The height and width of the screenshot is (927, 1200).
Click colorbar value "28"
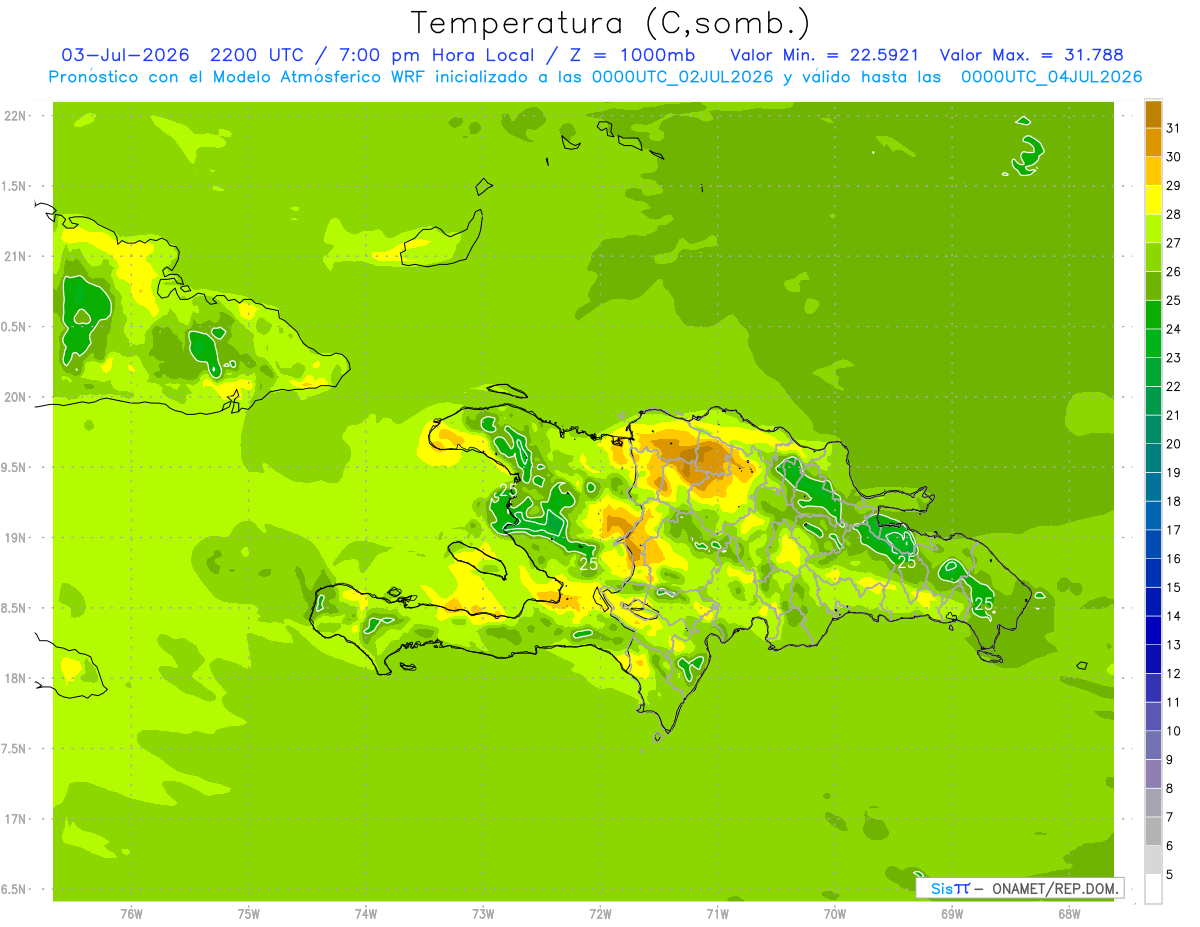(x=1174, y=214)
